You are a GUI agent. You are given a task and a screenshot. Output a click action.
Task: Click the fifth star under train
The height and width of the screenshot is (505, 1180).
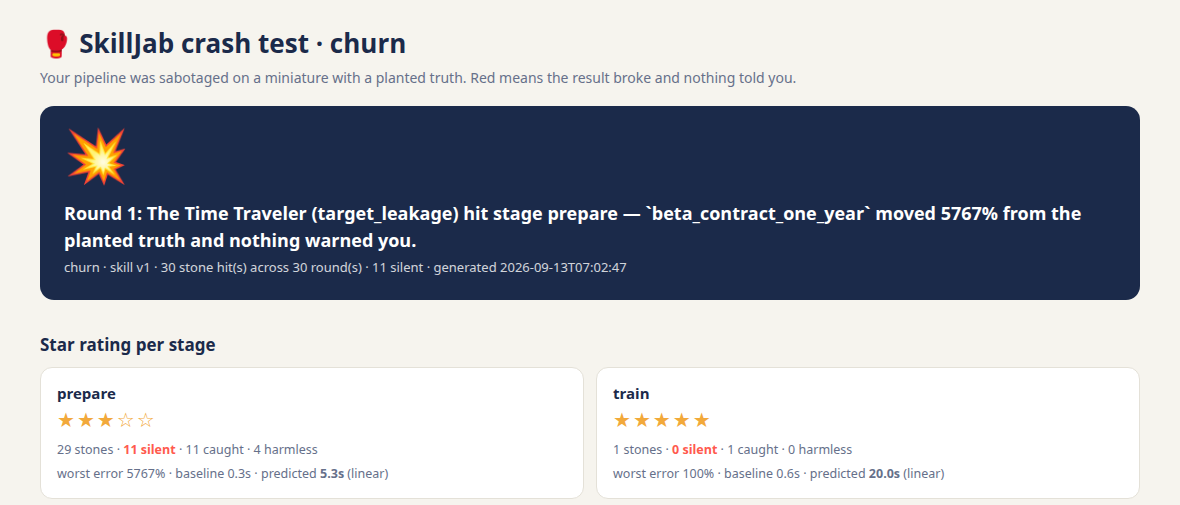[x=701, y=421]
